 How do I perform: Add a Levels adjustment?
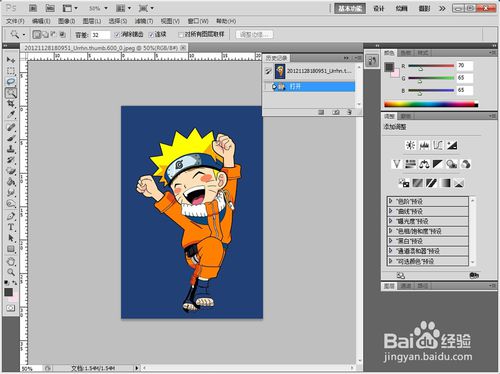coord(424,145)
